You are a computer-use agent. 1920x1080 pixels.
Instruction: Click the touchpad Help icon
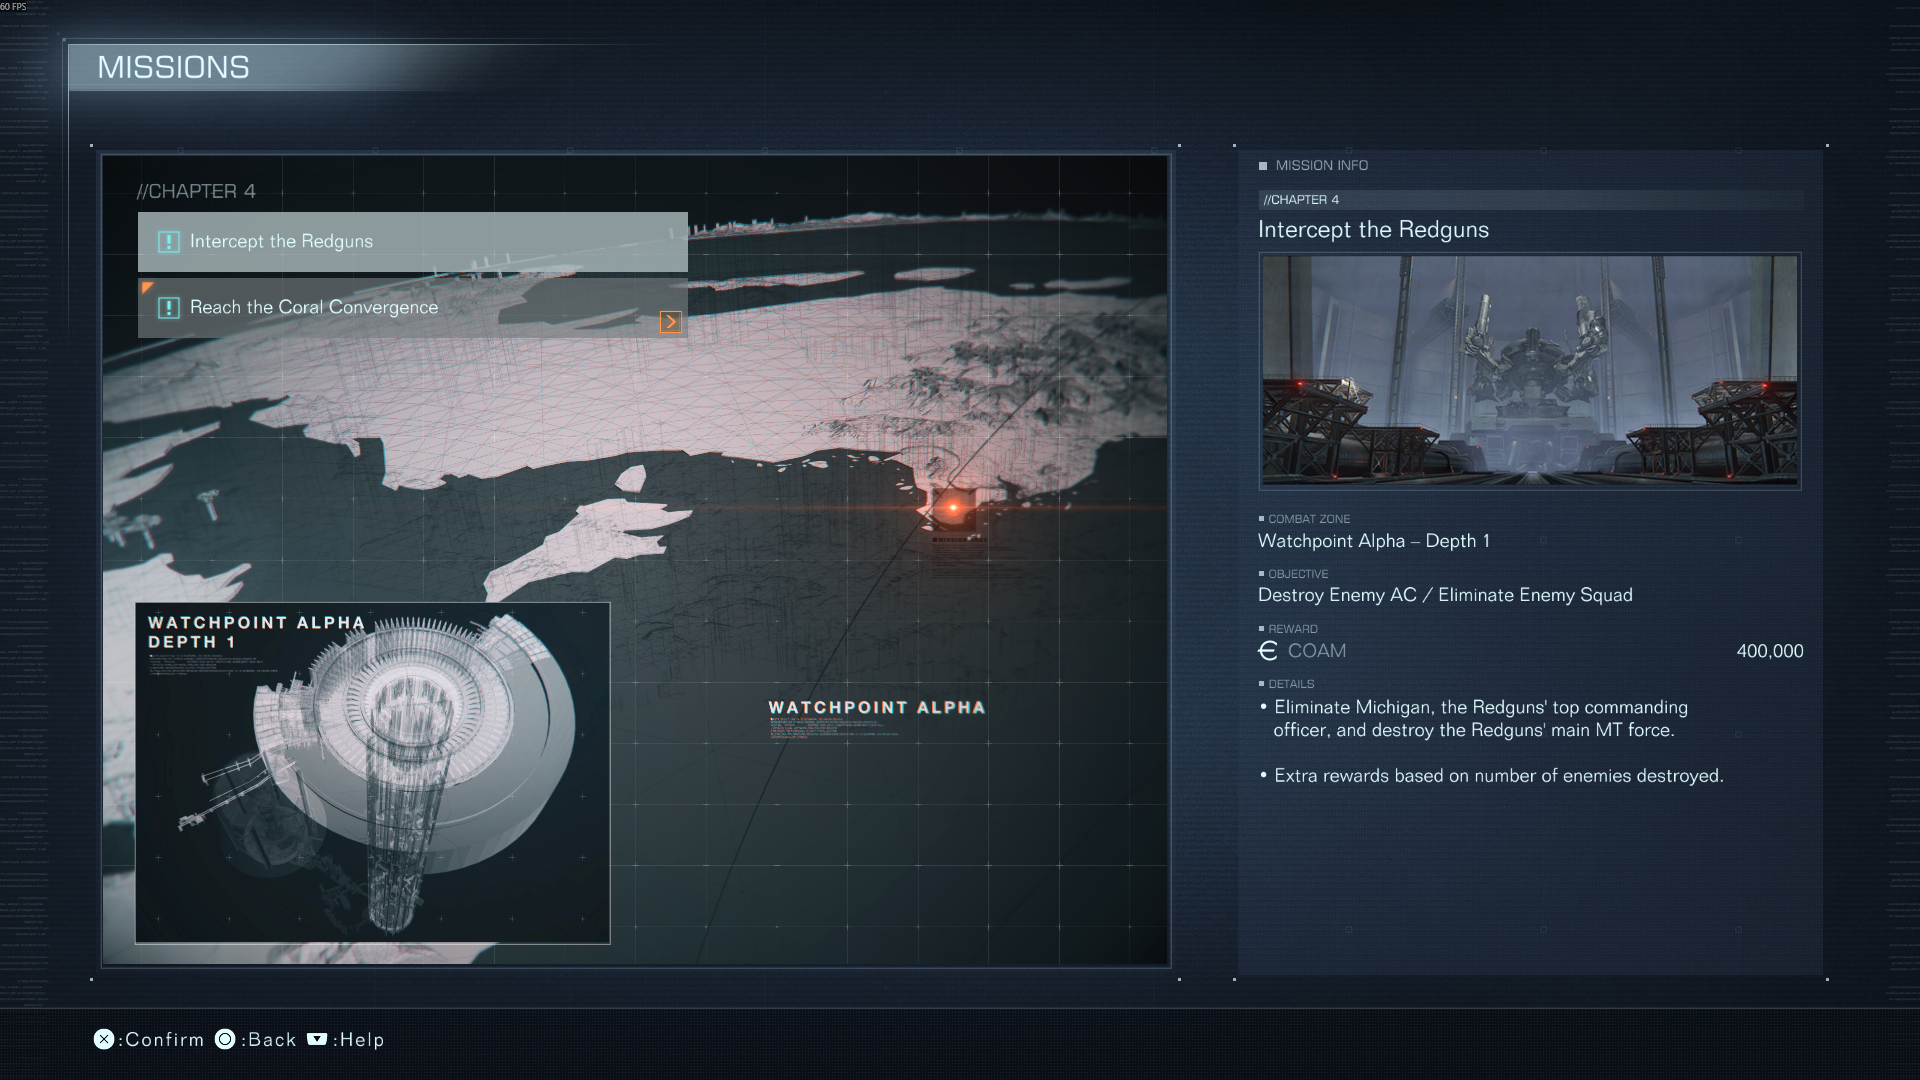[317, 1039]
